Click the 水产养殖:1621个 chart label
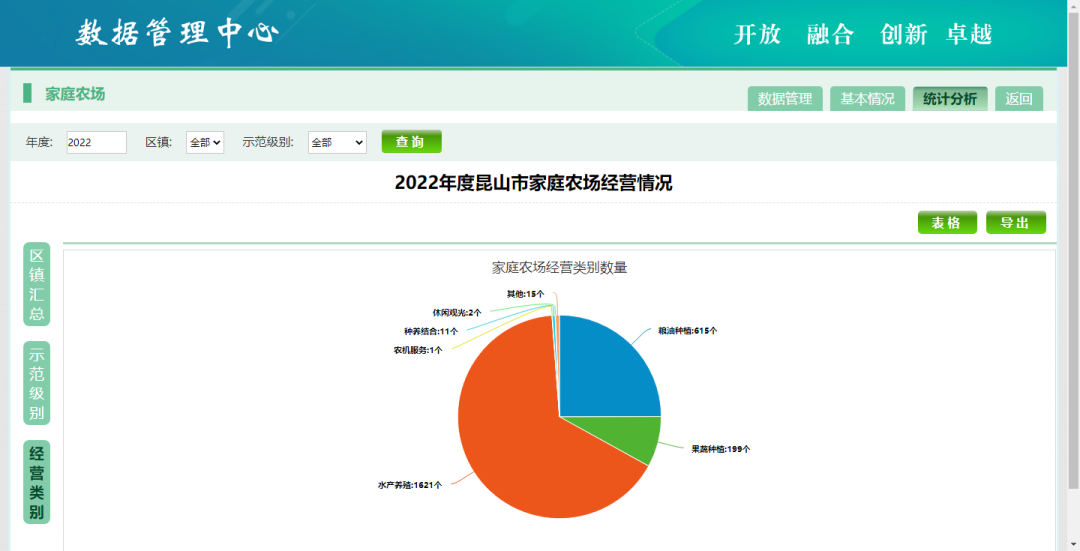1080x551 pixels. pyautogui.click(x=409, y=485)
